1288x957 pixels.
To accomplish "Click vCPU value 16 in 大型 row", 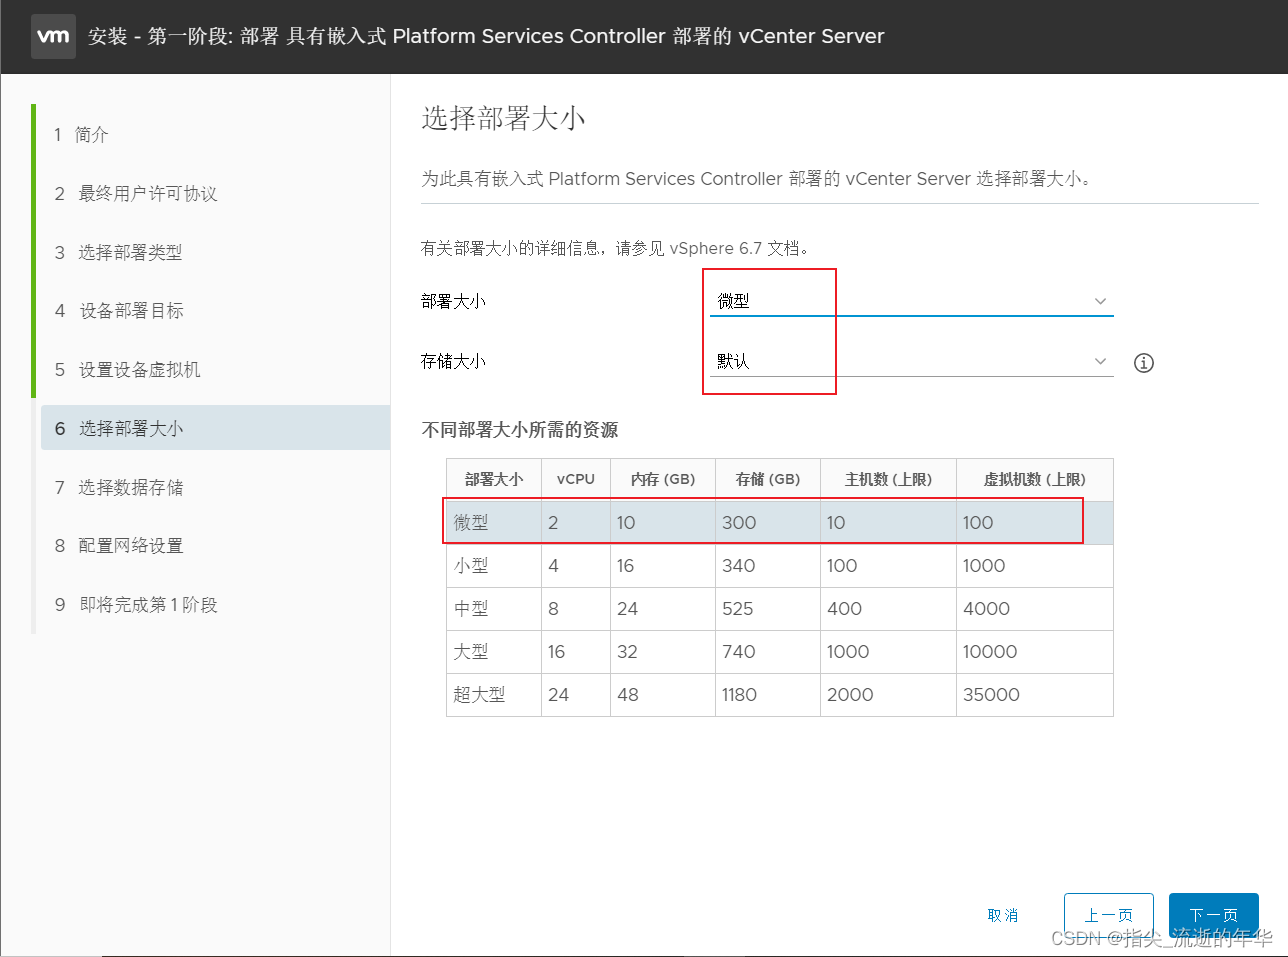I will pyautogui.click(x=557, y=651).
